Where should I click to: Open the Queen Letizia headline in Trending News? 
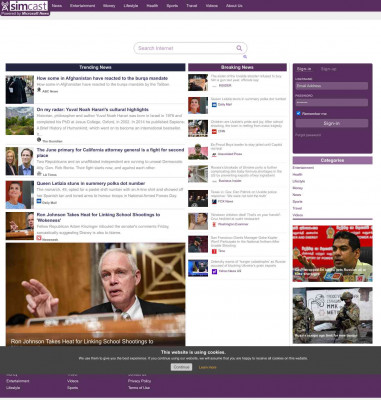pyautogui.click(x=91, y=183)
